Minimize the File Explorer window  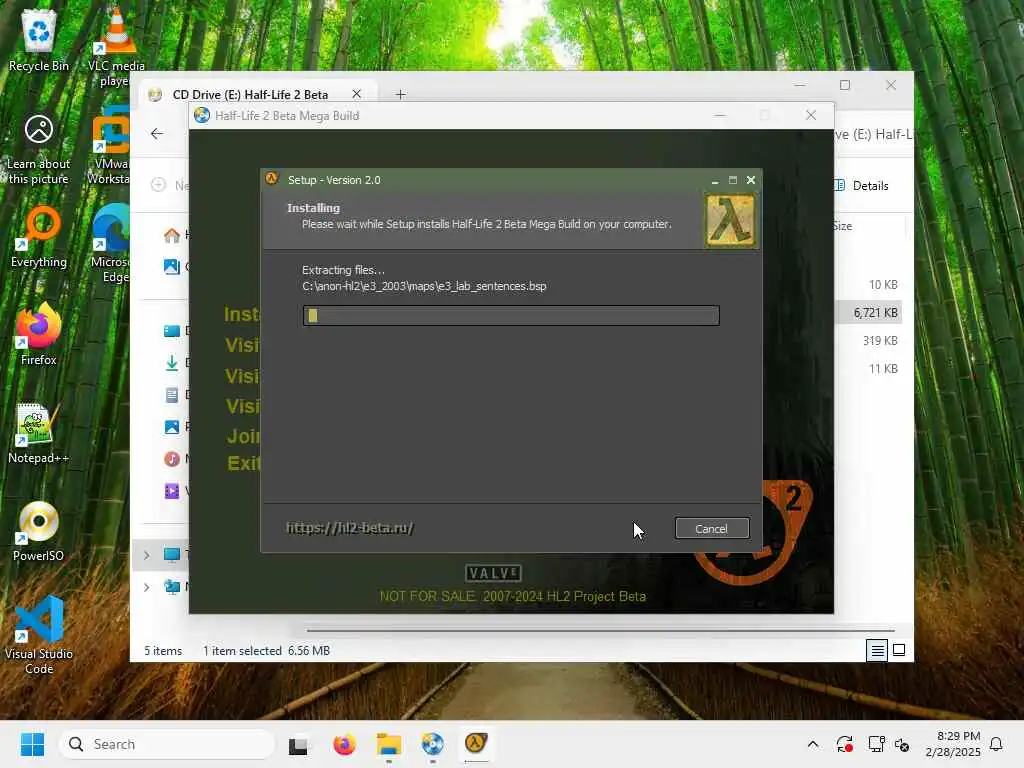(800, 85)
